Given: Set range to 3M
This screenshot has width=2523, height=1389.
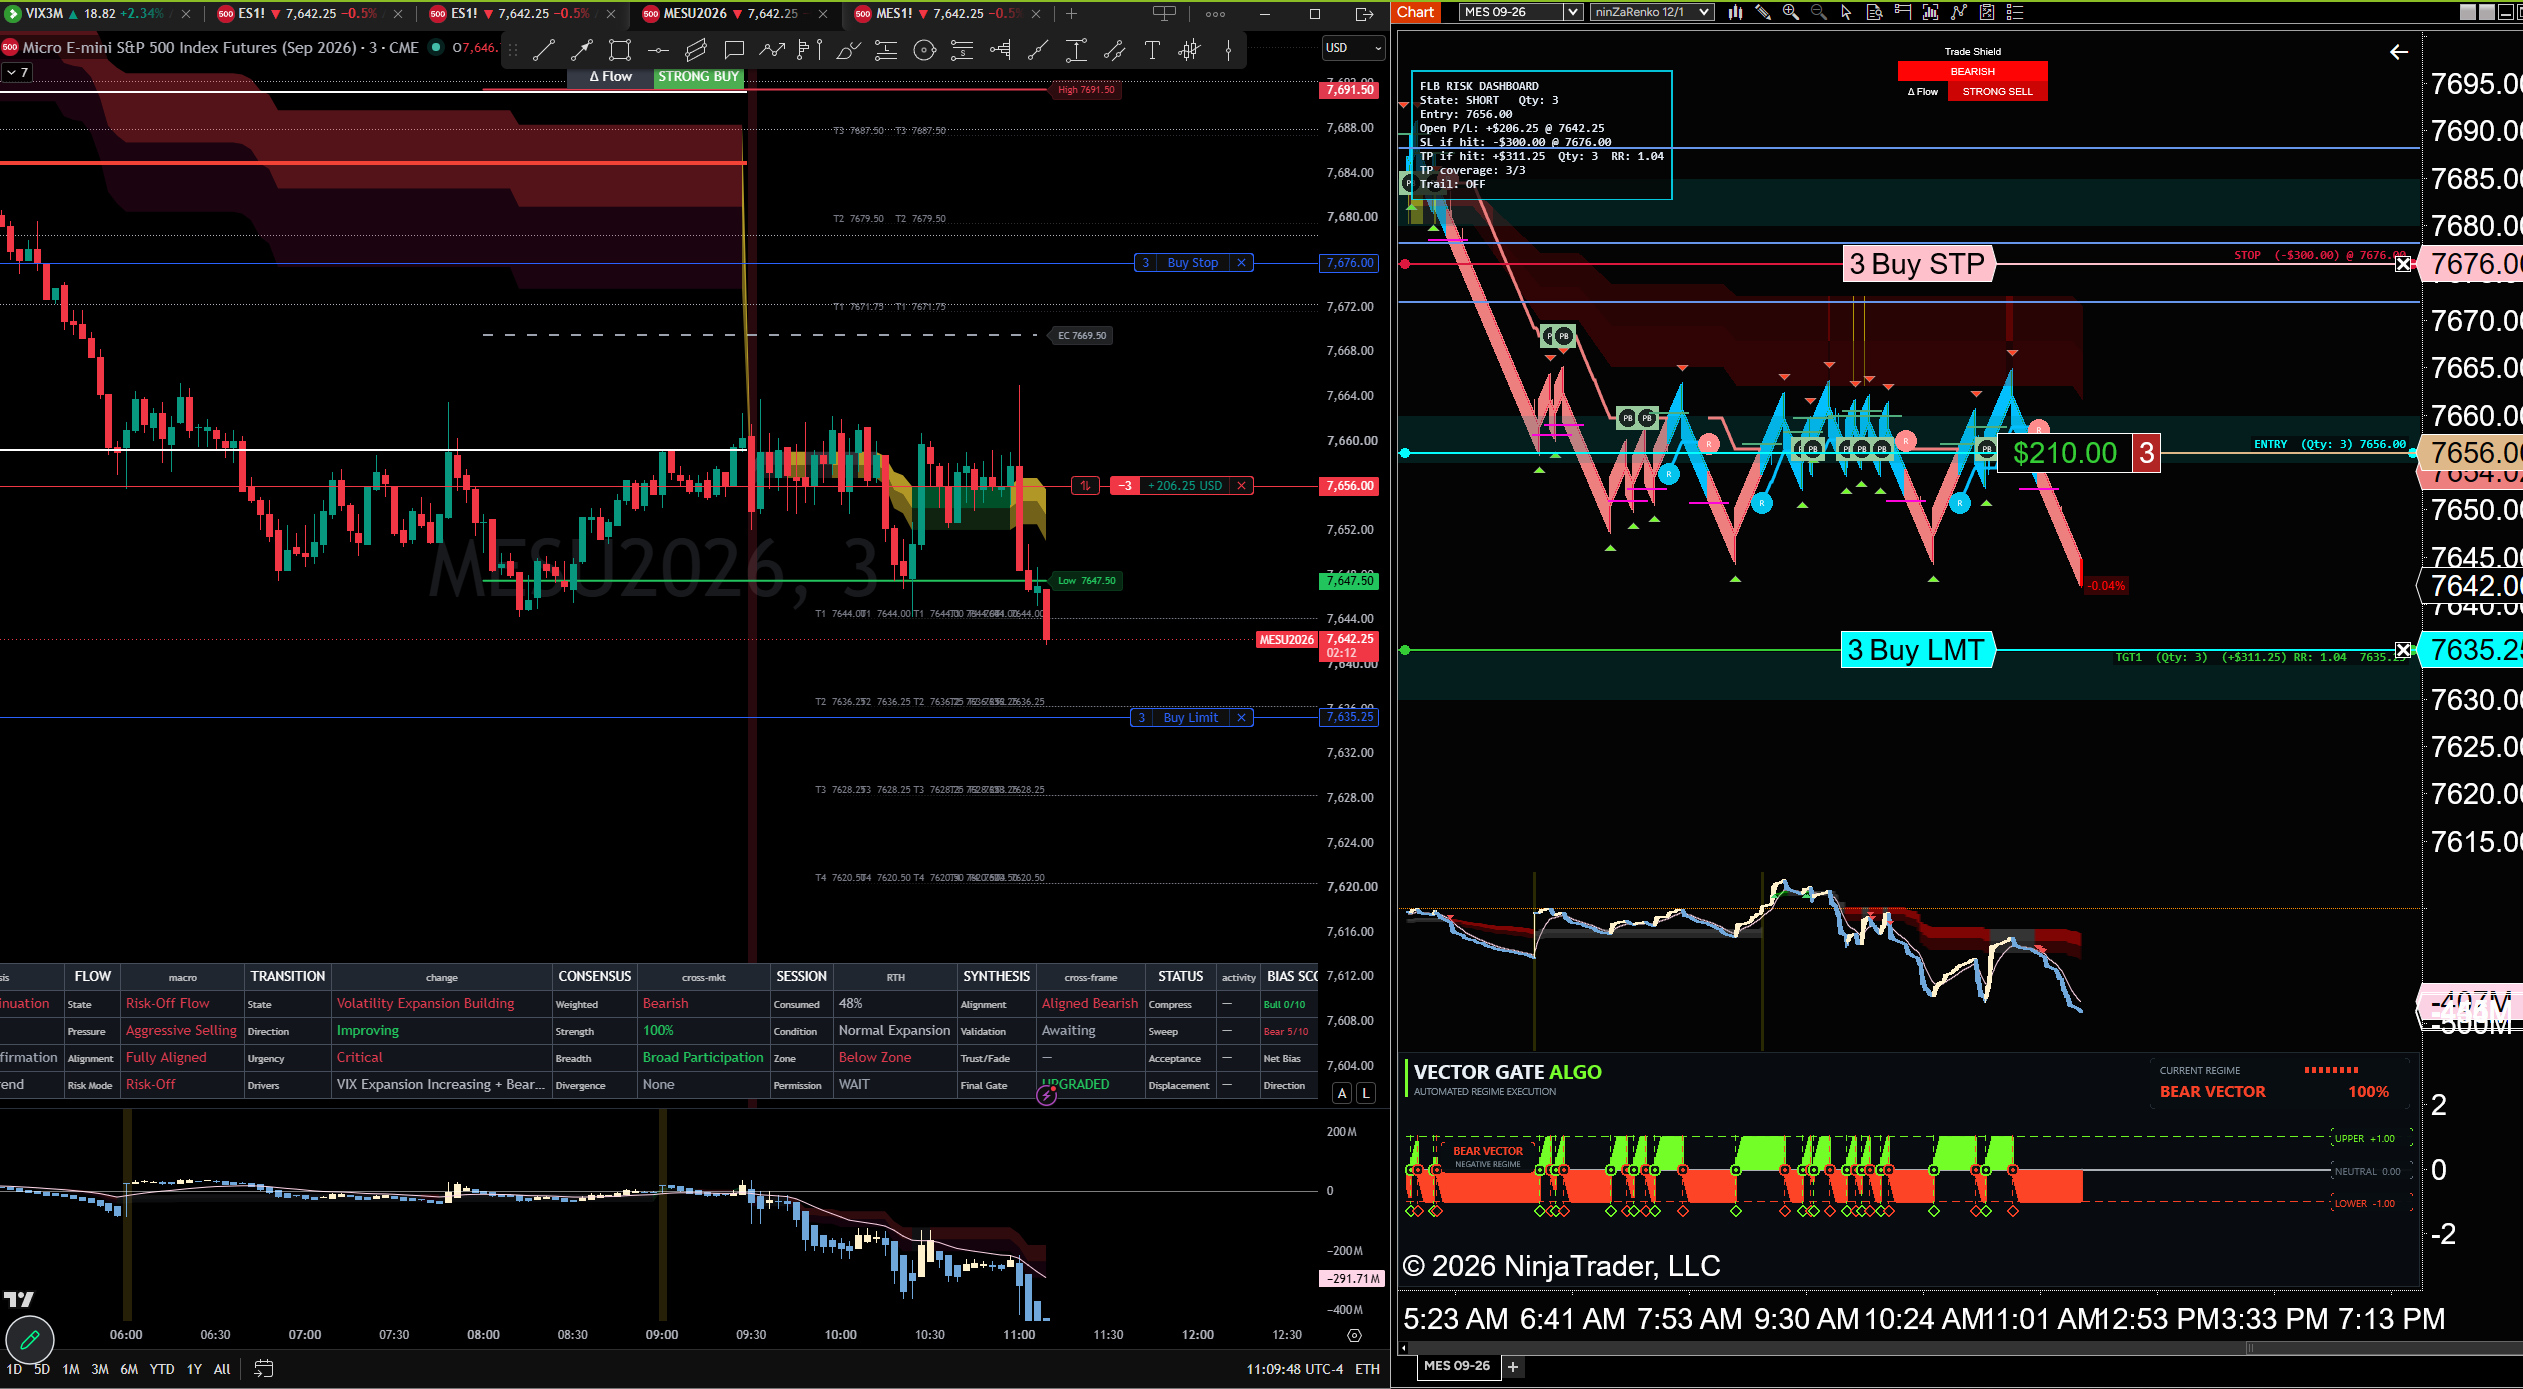Looking at the screenshot, I should (x=100, y=1369).
